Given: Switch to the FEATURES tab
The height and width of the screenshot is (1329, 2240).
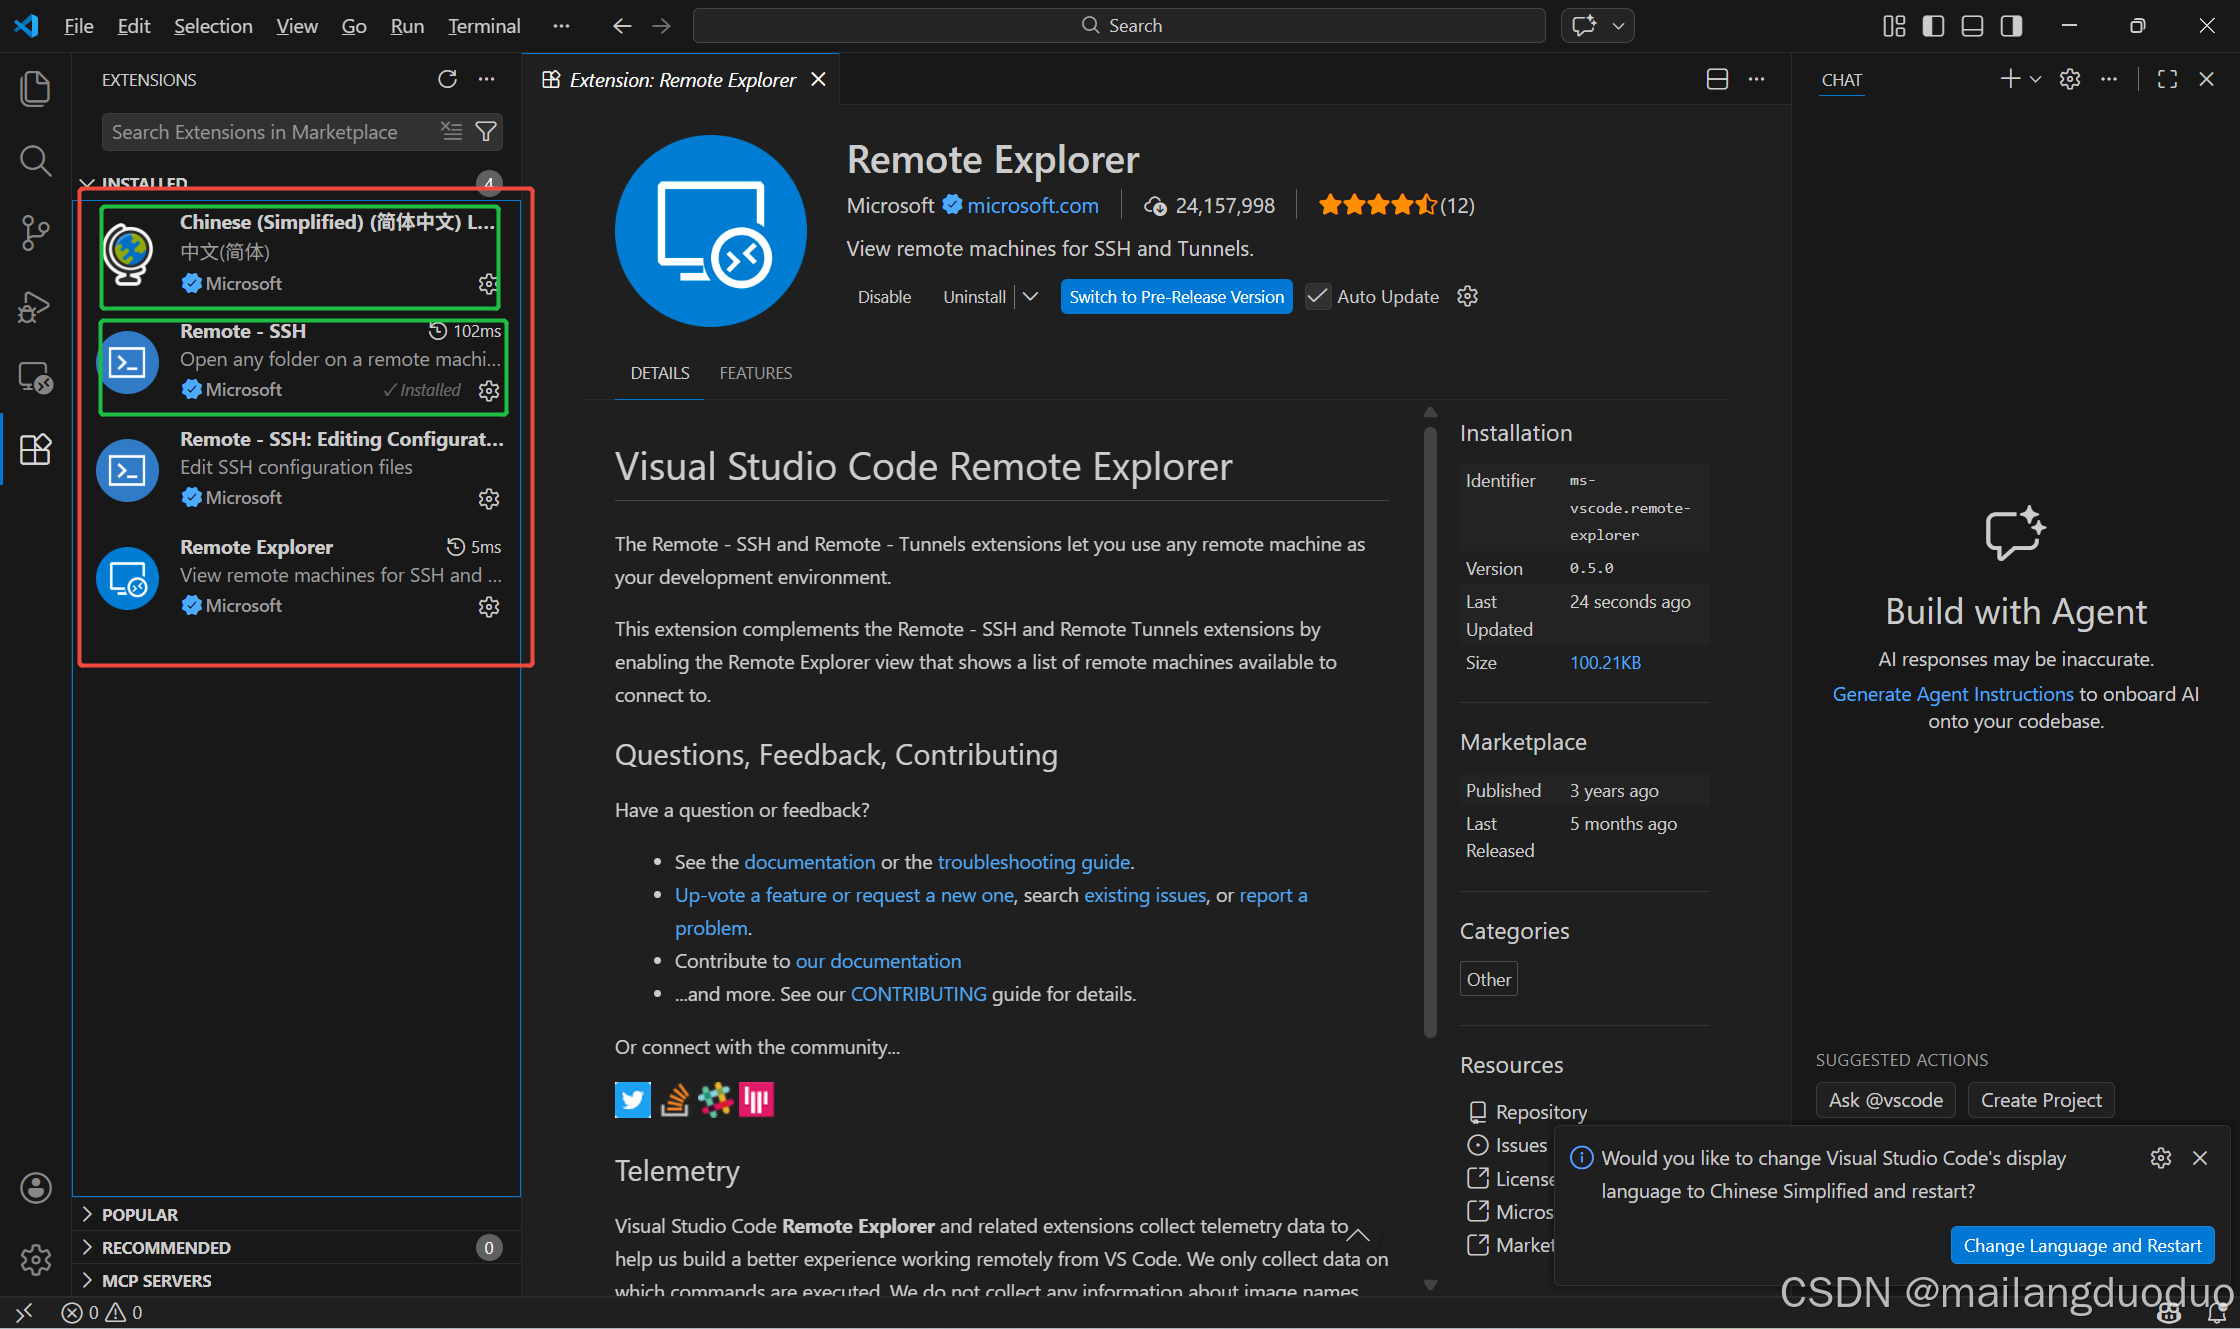Looking at the screenshot, I should [755, 373].
